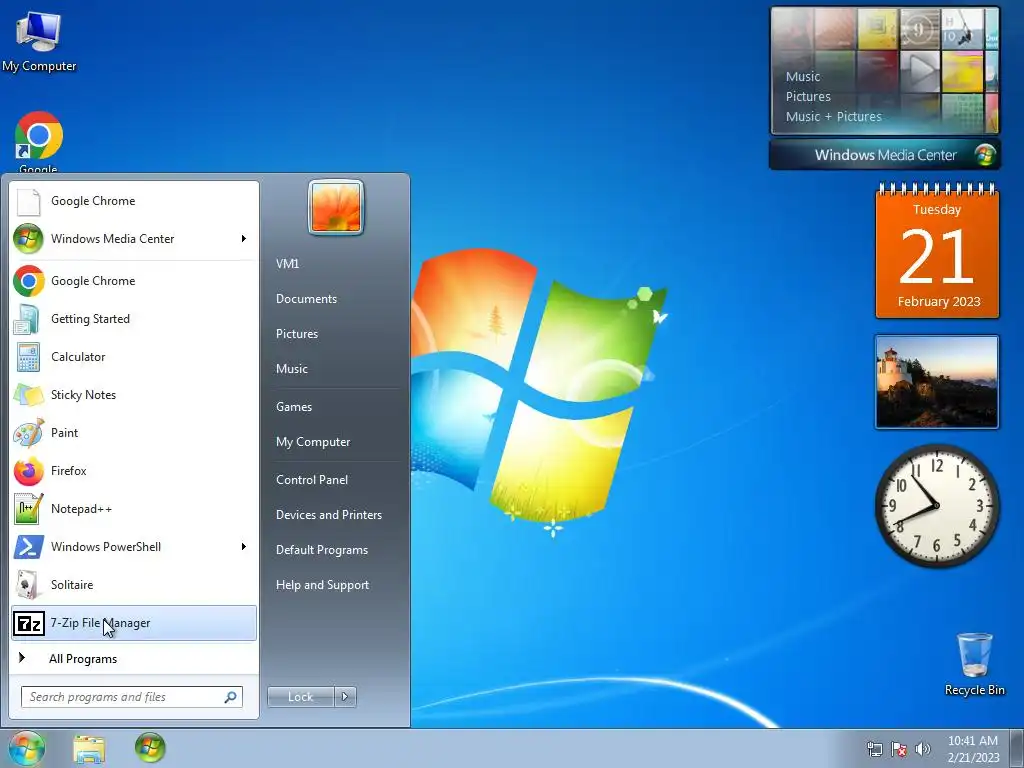Click the analog clock gadget

point(937,505)
